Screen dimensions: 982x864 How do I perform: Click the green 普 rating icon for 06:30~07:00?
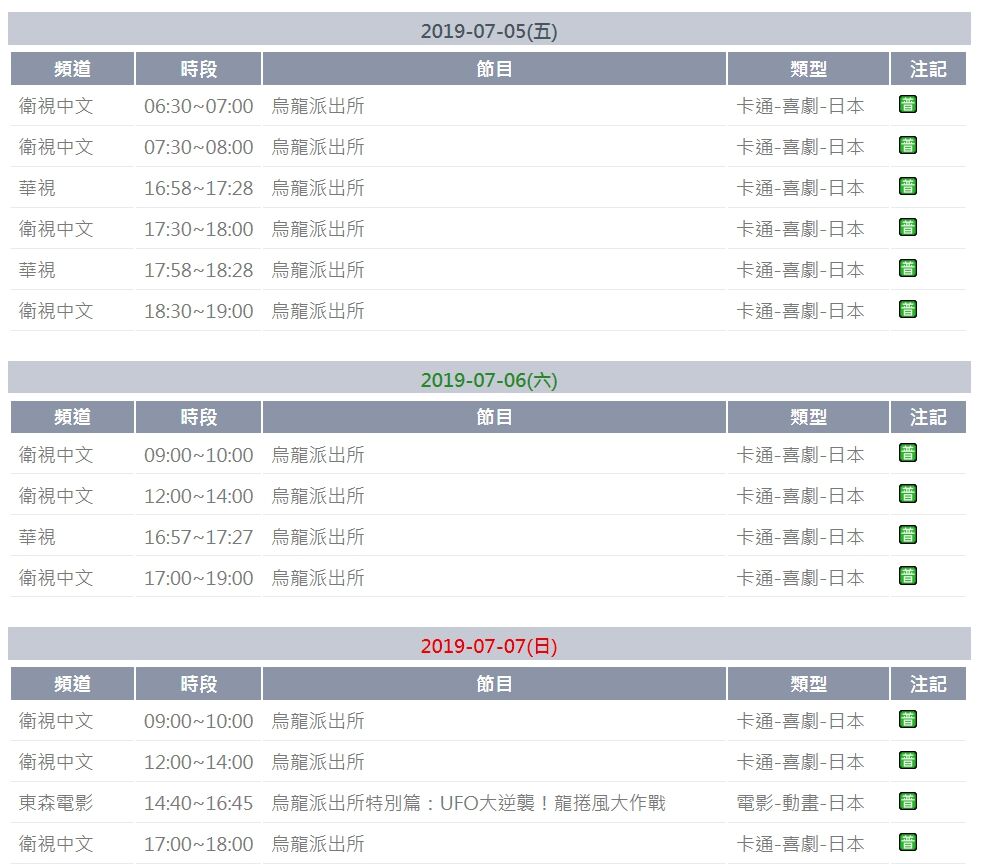pos(907,104)
